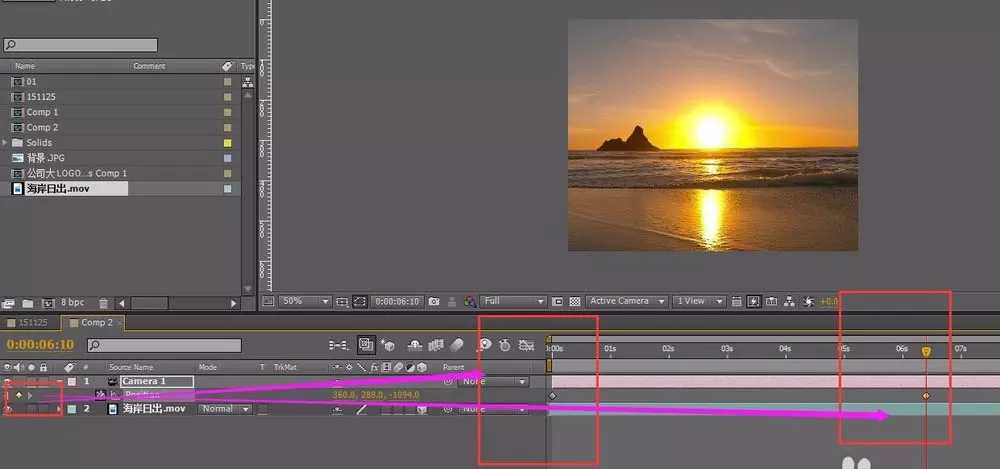This screenshot has height=469, width=1000.
Task: Open grid and guide options icon
Action: 342,301
